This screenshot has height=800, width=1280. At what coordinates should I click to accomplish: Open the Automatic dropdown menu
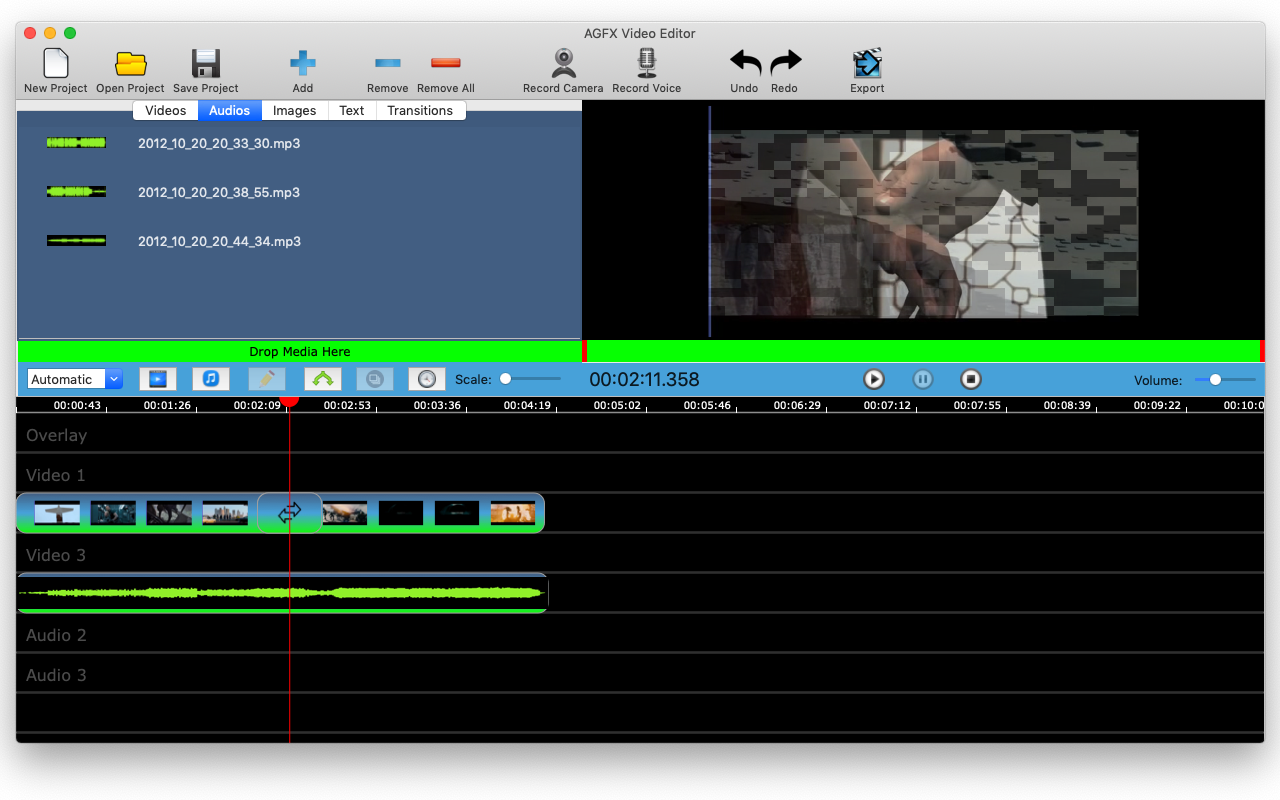tap(75, 379)
